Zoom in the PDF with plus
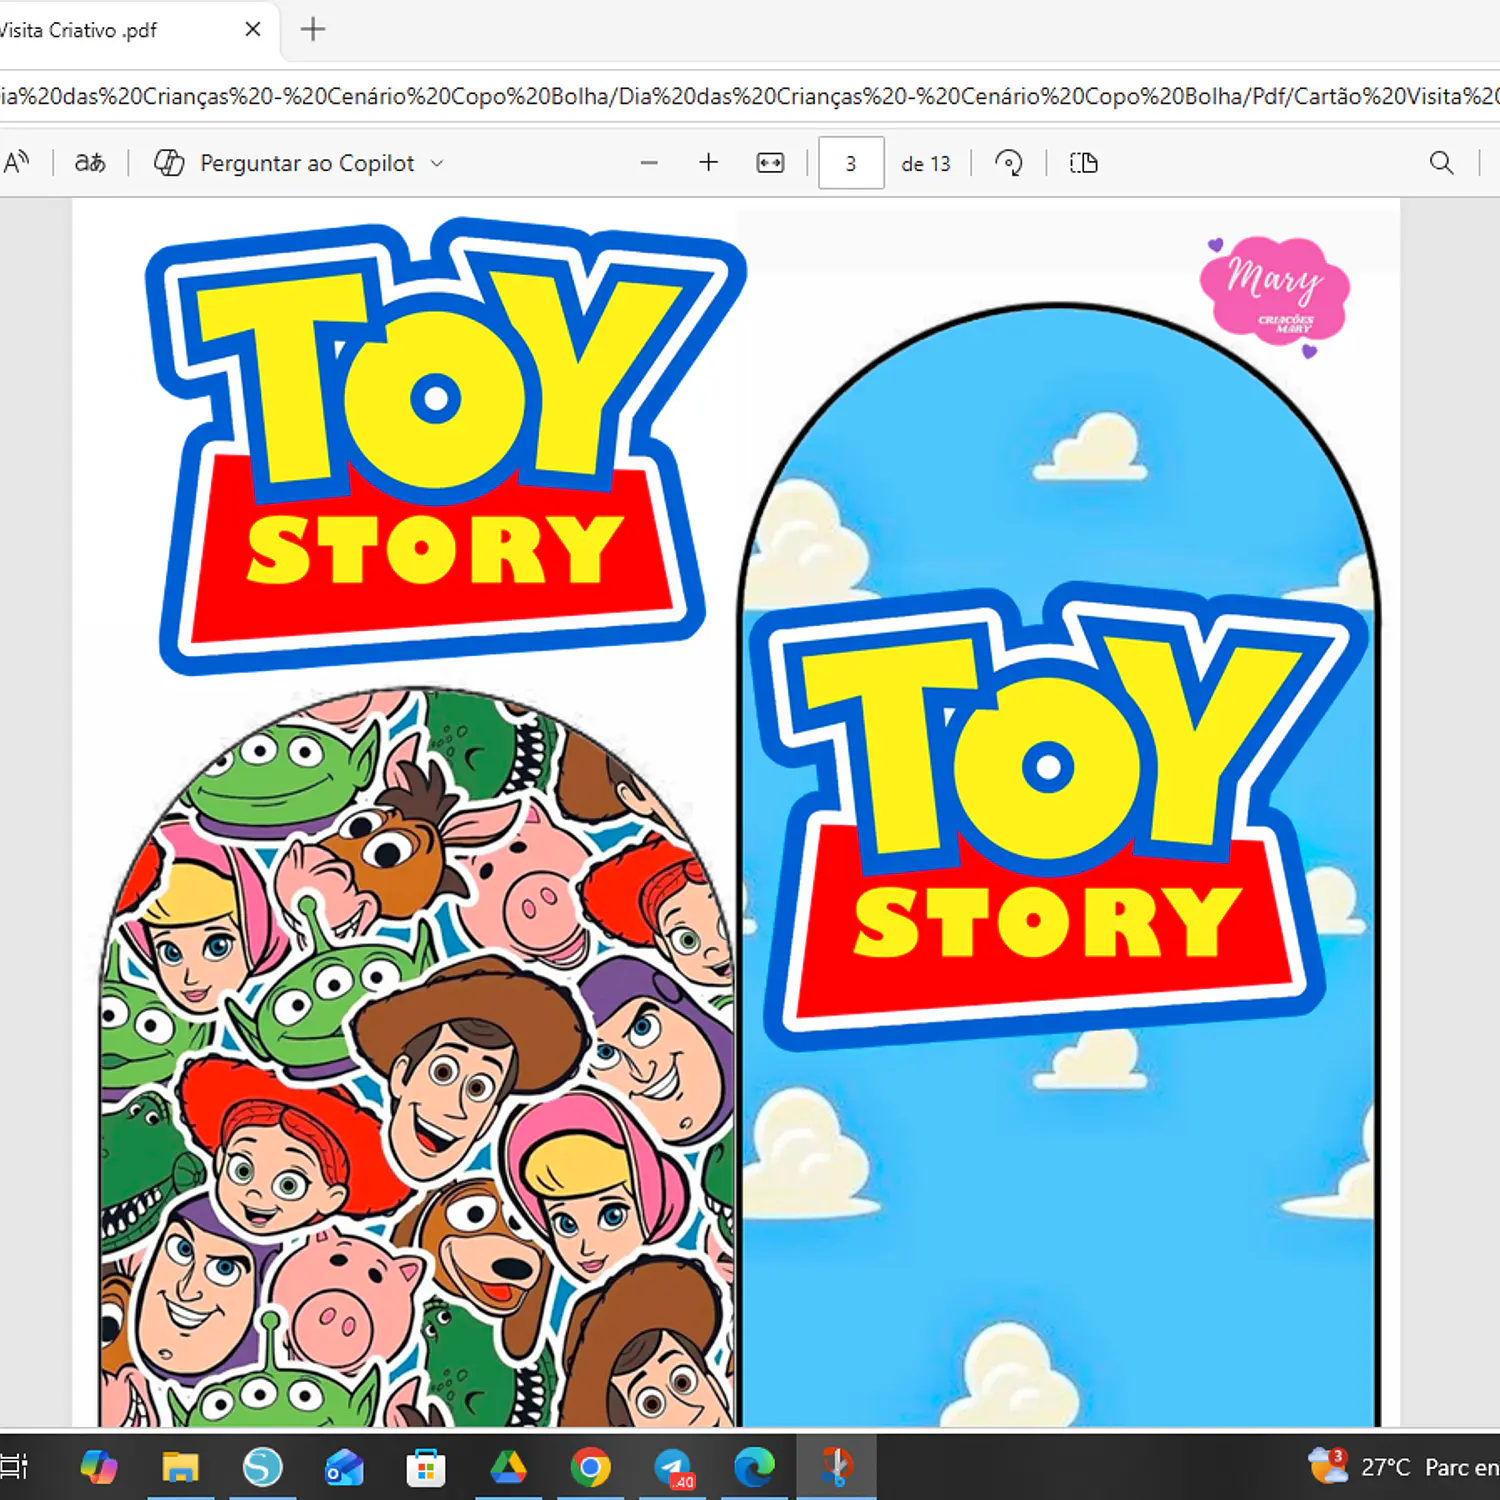The height and width of the screenshot is (1500, 1500). [x=708, y=163]
